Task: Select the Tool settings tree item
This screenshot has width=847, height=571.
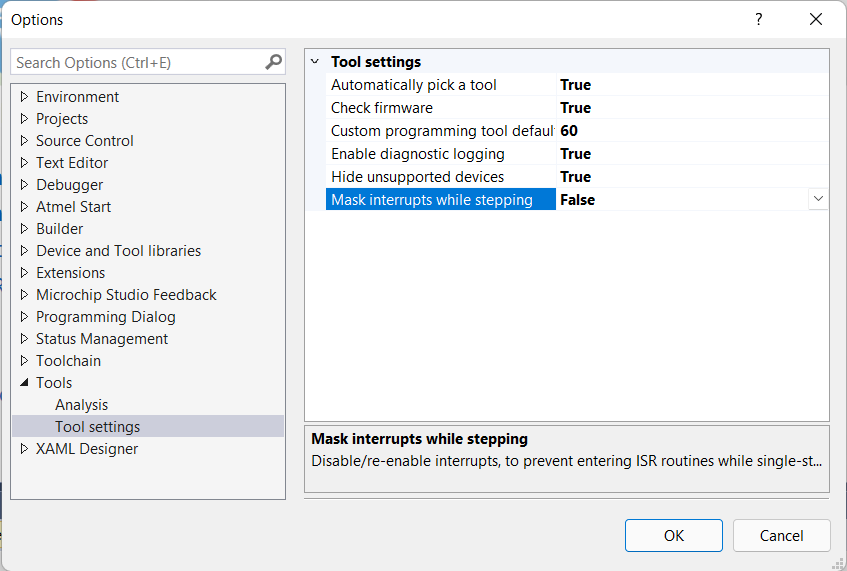Action: pyautogui.click(x=98, y=427)
